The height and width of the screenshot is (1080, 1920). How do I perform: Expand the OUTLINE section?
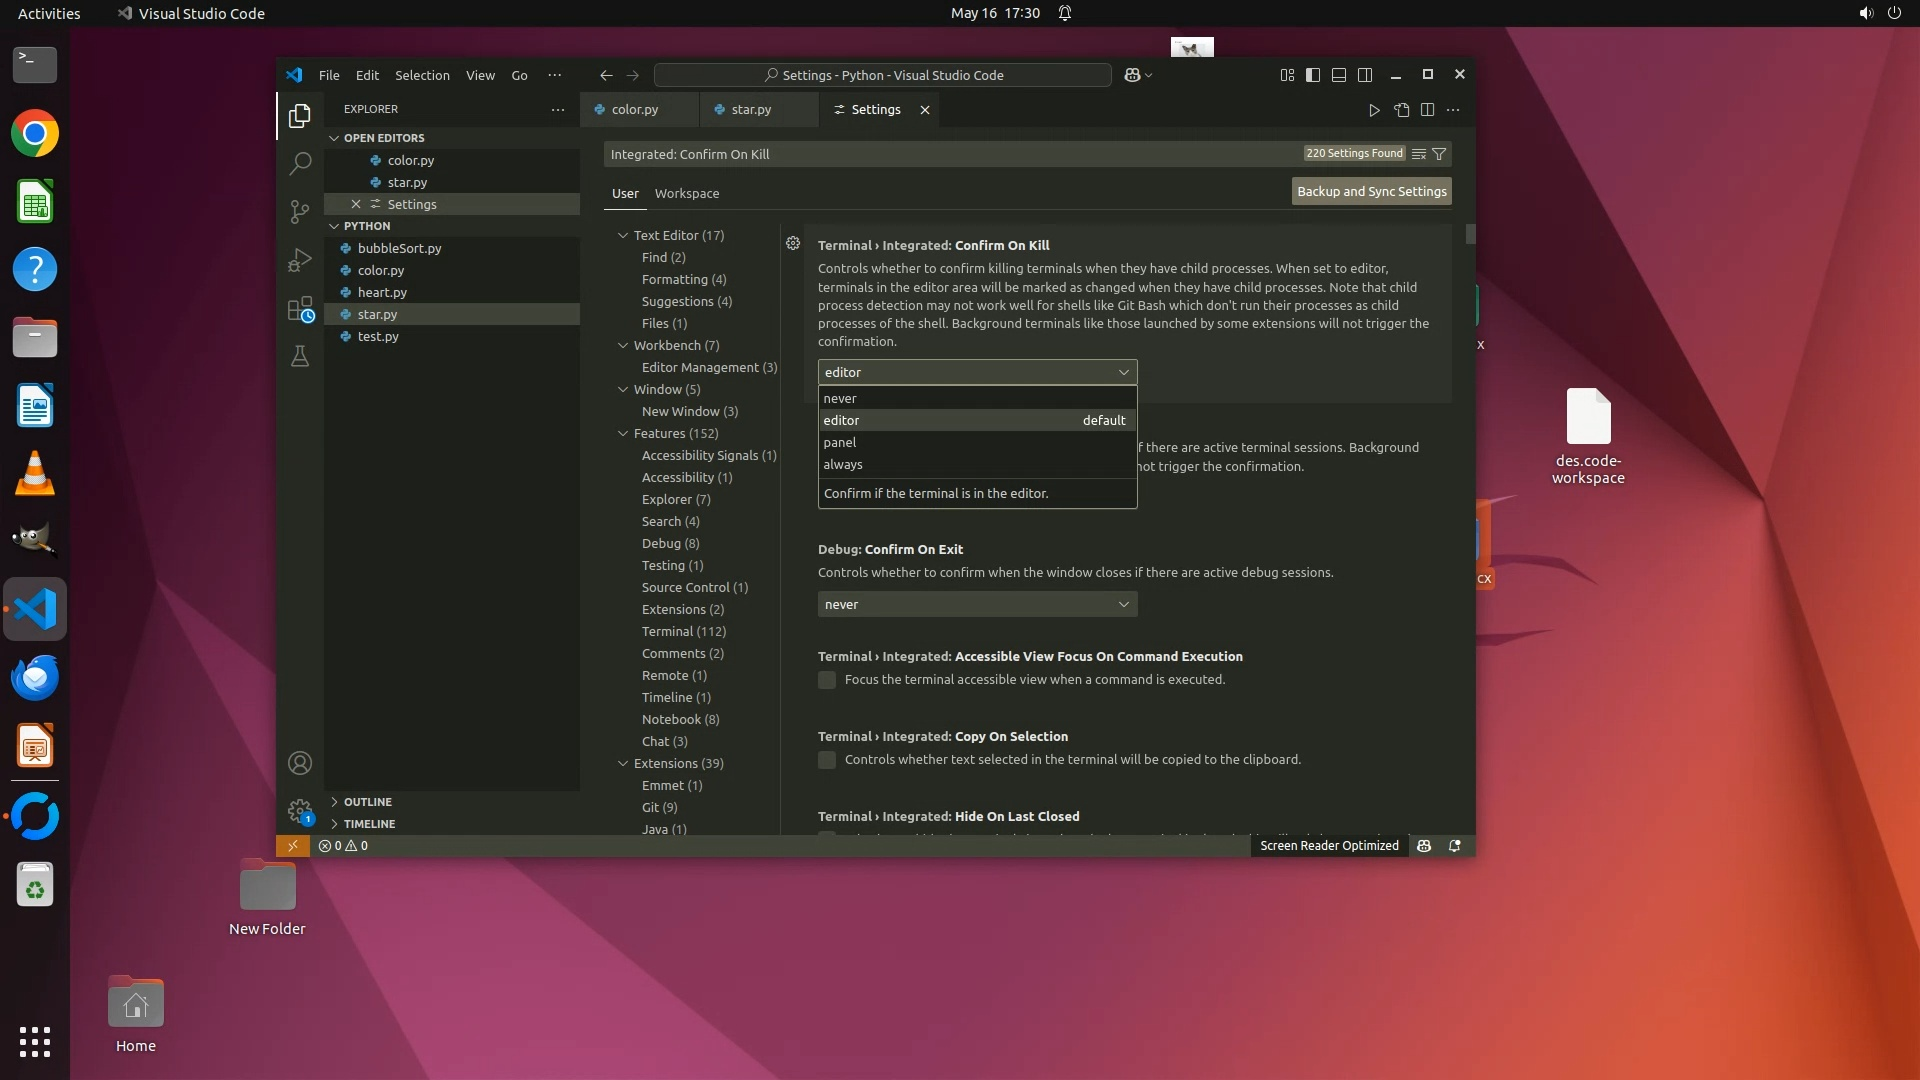coord(367,802)
